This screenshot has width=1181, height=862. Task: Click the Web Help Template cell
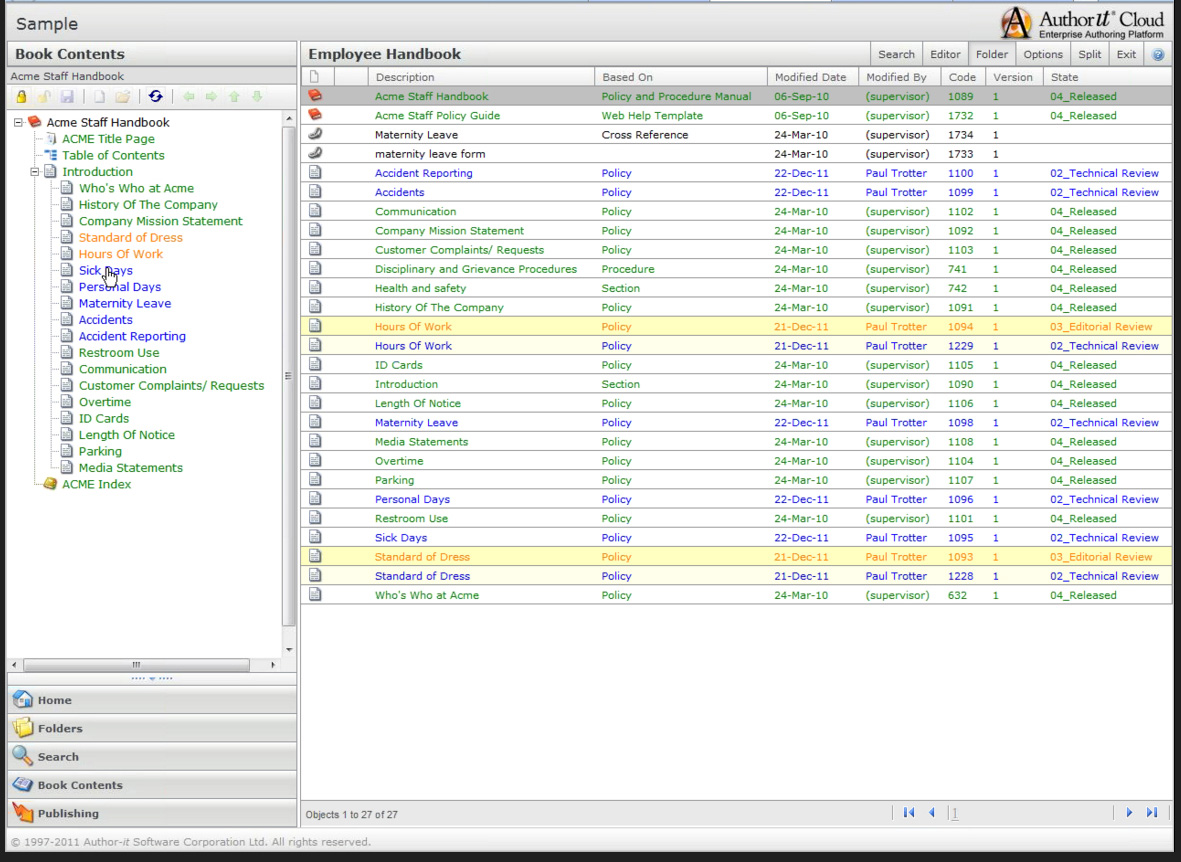[x=652, y=115]
